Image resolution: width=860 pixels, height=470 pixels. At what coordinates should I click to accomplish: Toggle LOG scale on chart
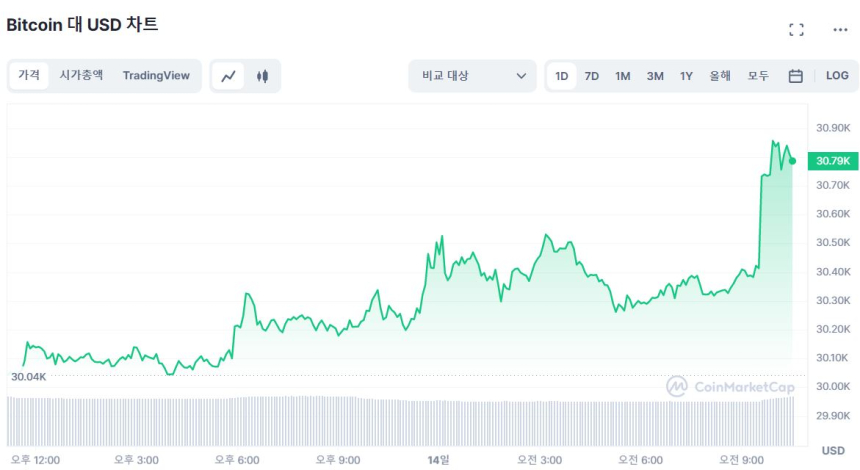tap(837, 76)
